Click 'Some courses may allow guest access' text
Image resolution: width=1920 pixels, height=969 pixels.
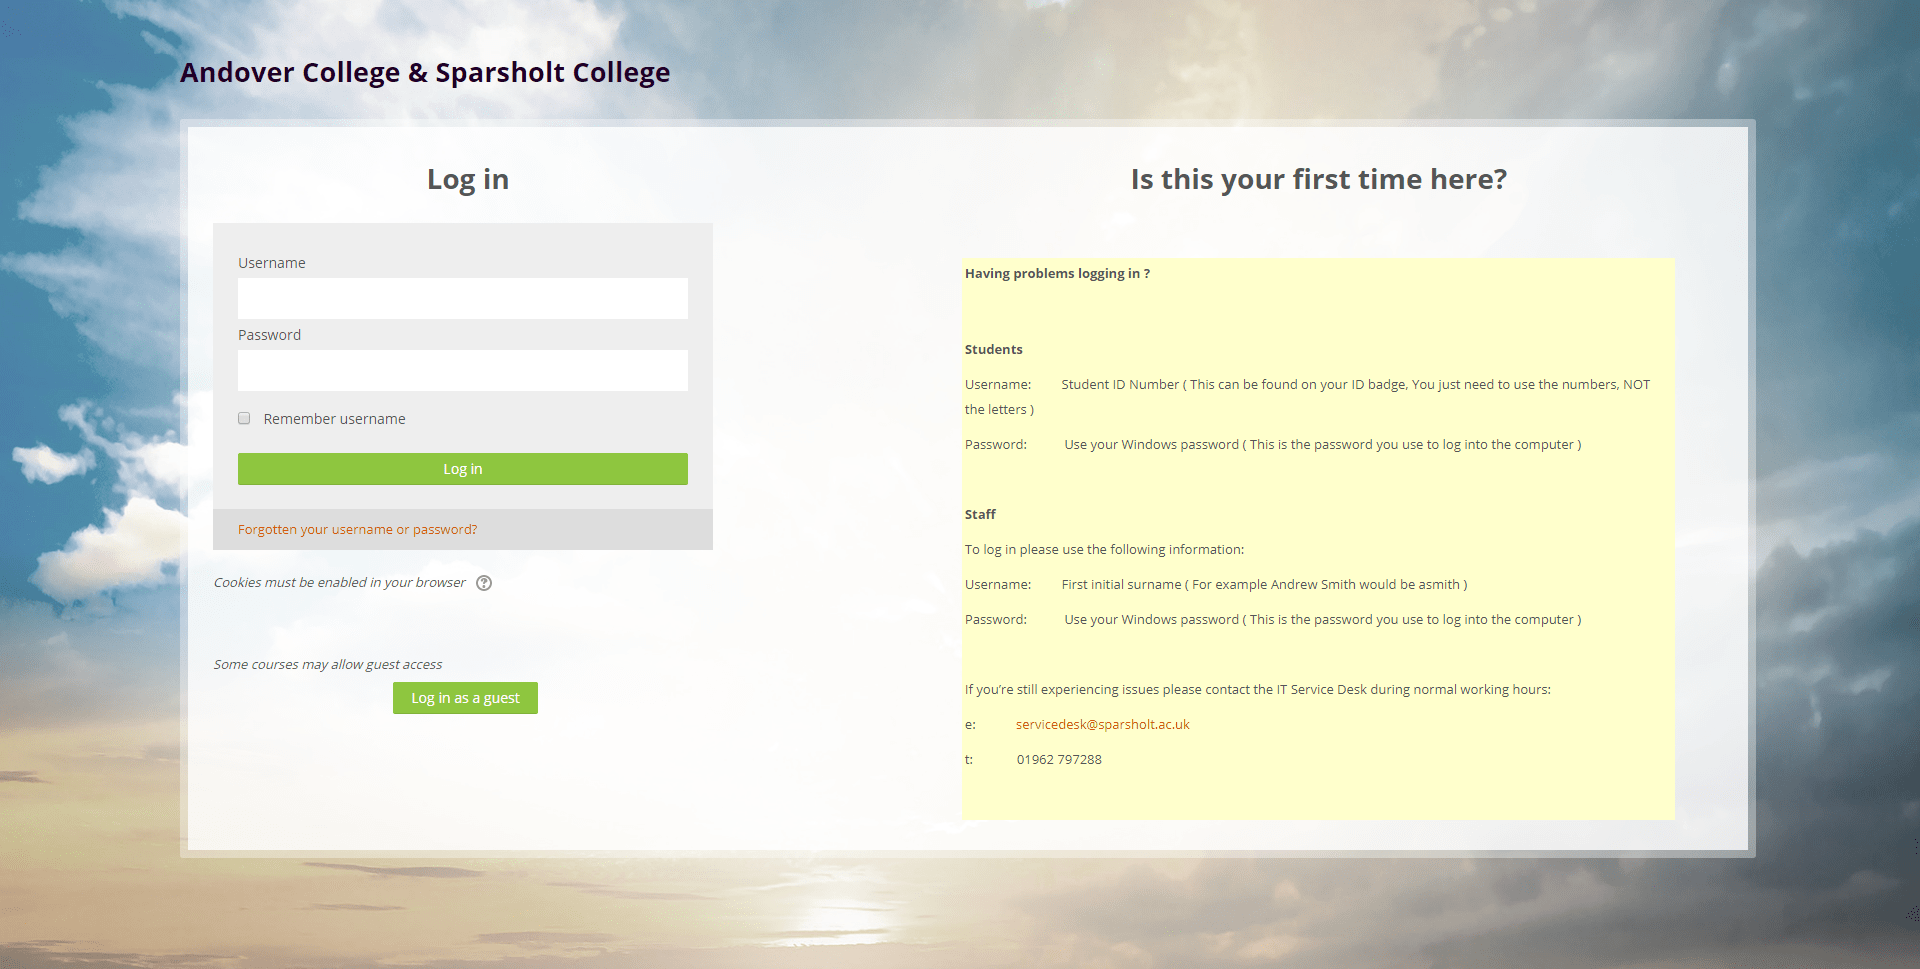point(328,664)
